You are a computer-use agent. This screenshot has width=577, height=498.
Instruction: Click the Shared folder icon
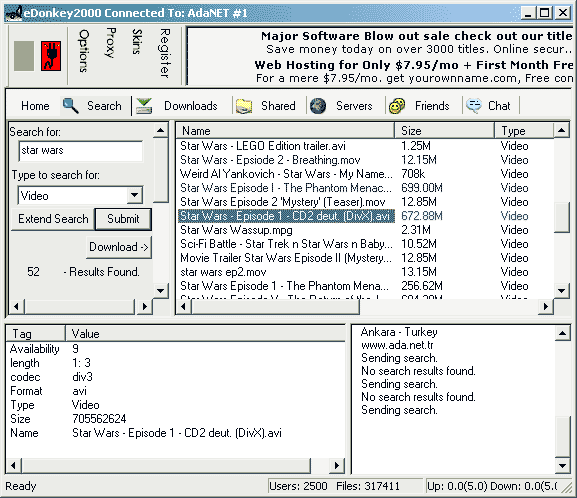pos(244,106)
